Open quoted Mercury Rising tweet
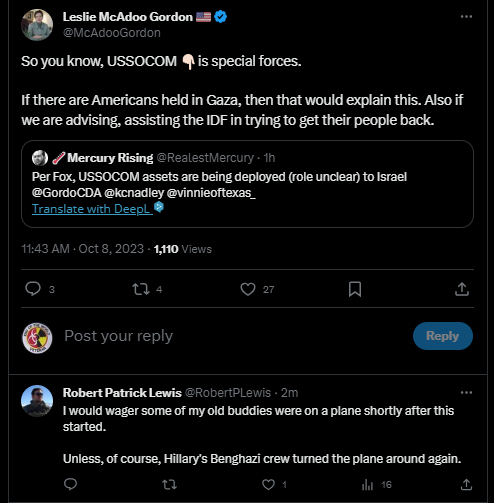This screenshot has height=503, width=494. pyautogui.click(x=247, y=184)
